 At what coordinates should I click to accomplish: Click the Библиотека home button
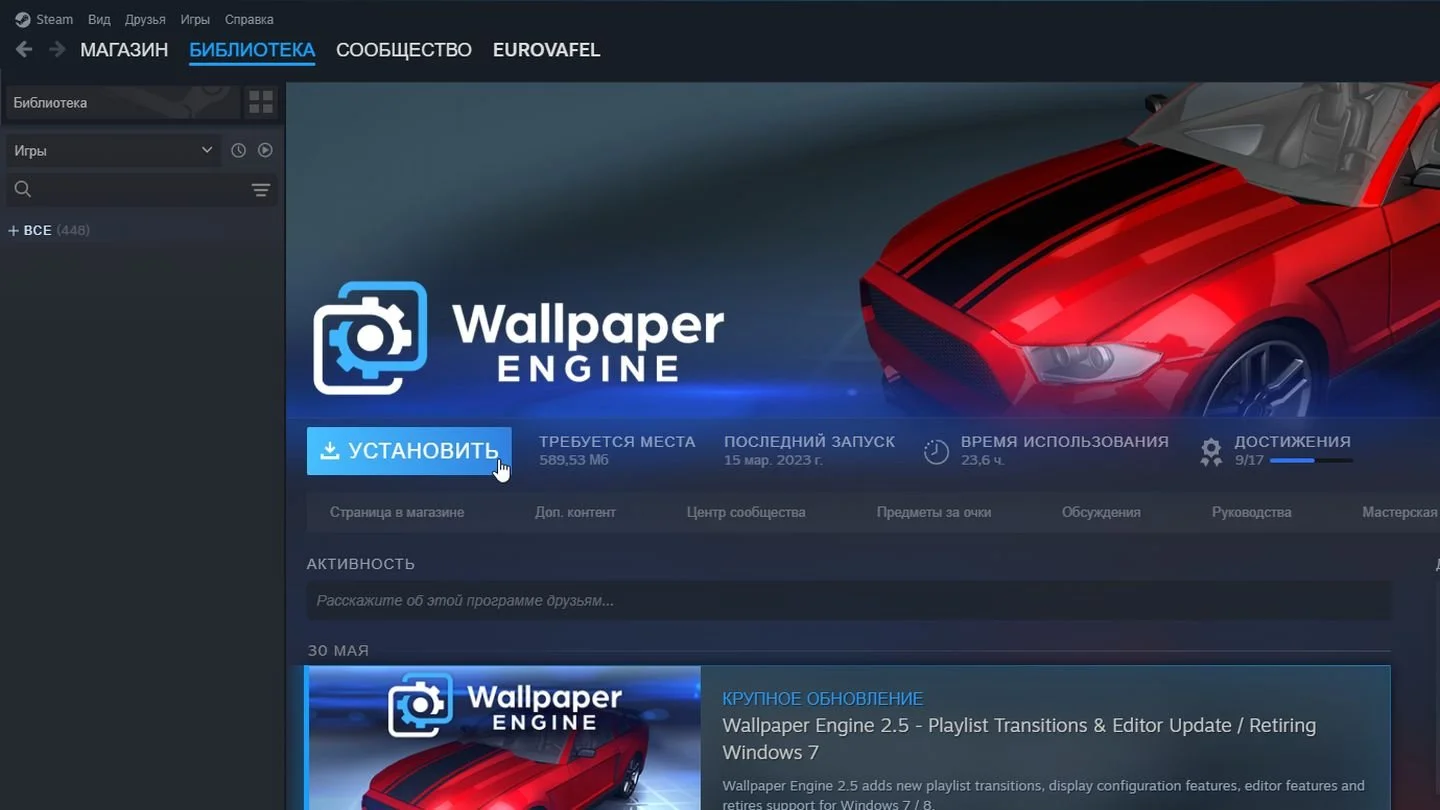(123, 103)
